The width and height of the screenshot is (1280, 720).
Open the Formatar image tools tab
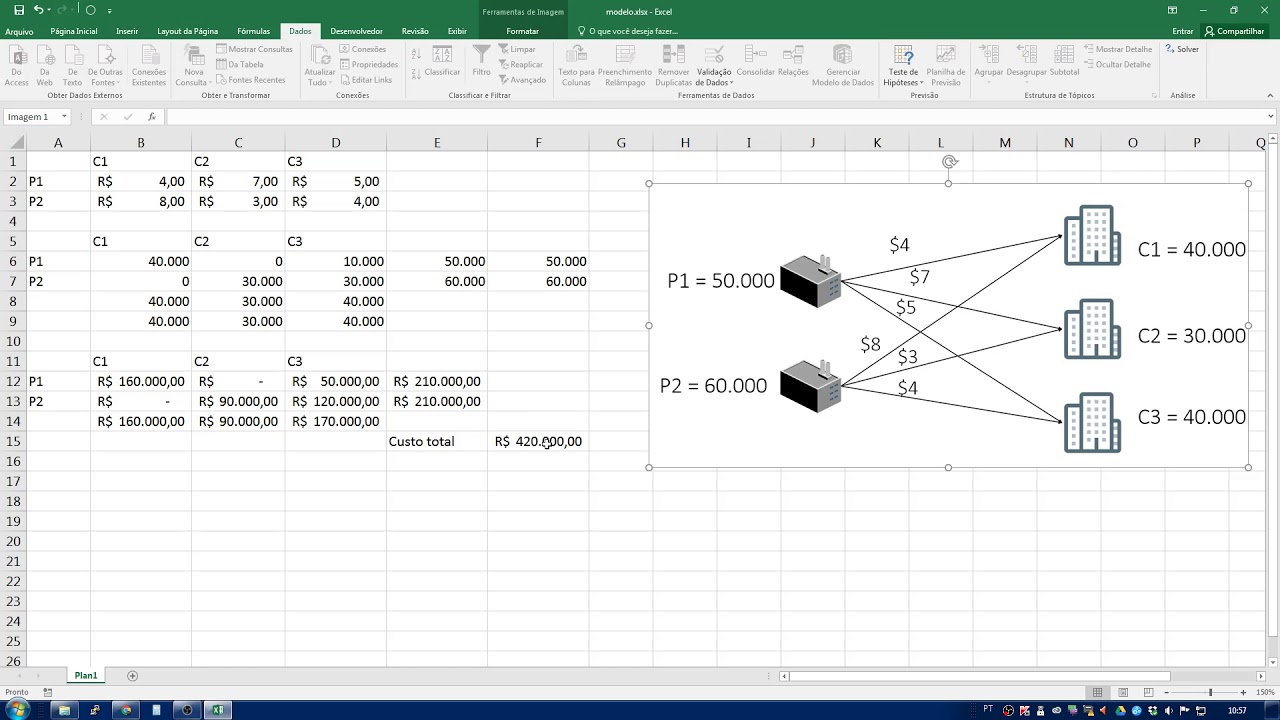tap(522, 31)
